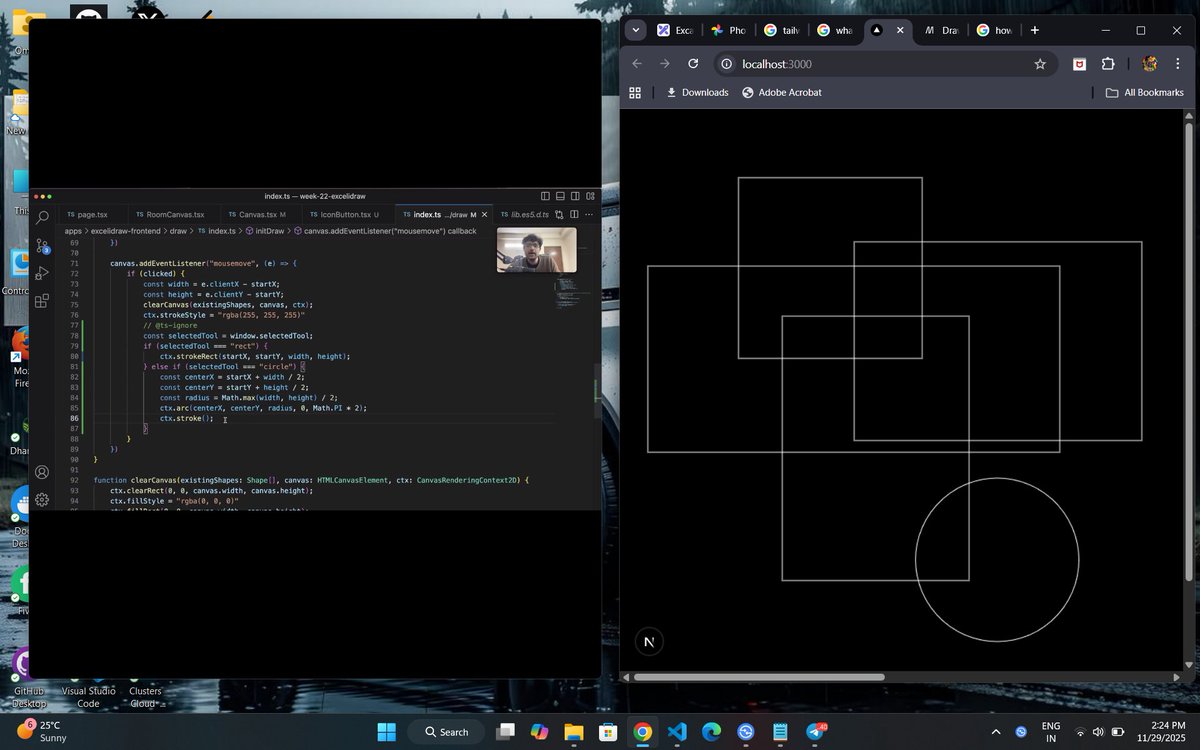The height and width of the screenshot is (750, 1200).
Task: Select 'apps' in the editor breadcrumb
Action: [x=73, y=231]
